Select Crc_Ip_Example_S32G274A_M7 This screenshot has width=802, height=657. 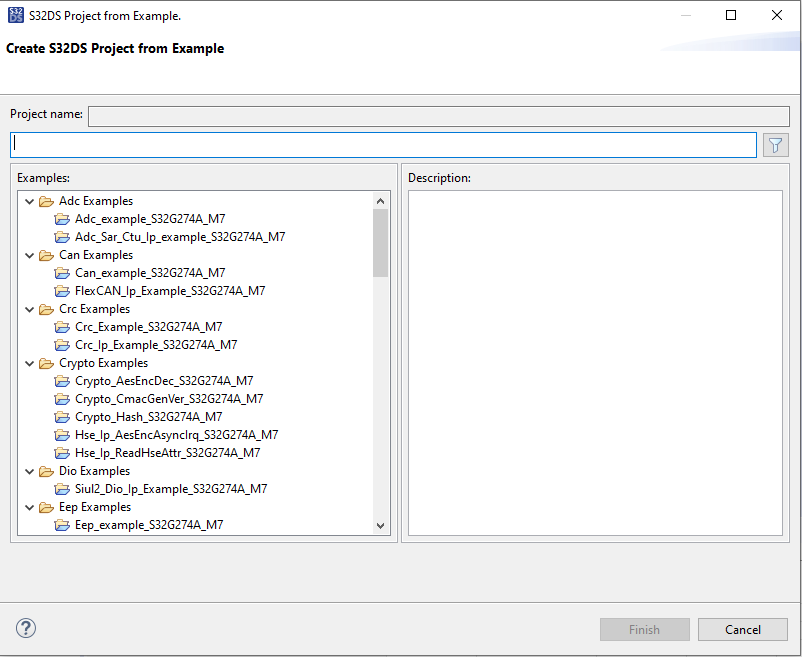pyautogui.click(x=156, y=345)
